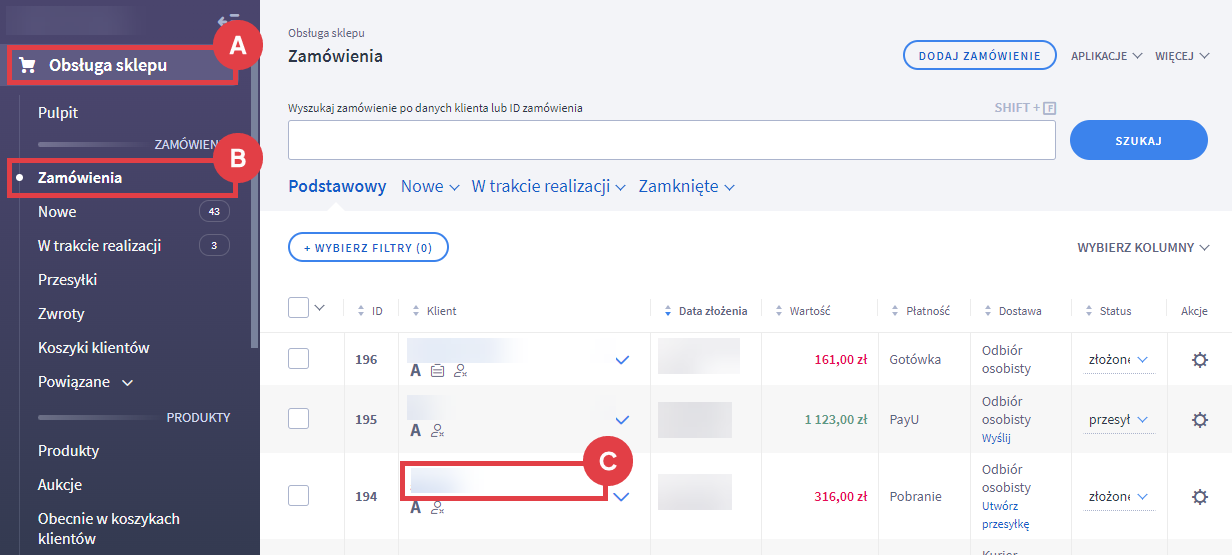Select the checkbox for order 196
The height and width of the screenshot is (555, 1232).
[298, 359]
